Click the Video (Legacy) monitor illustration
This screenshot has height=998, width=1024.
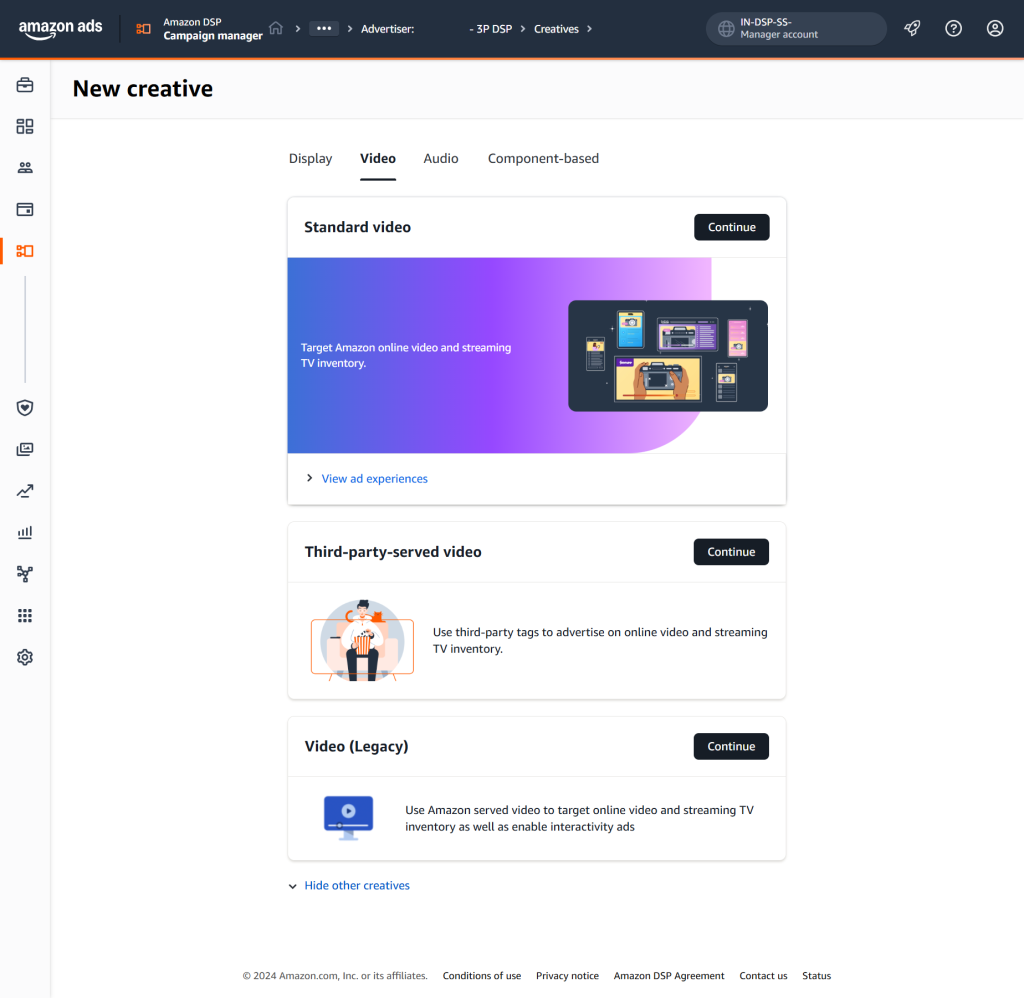348,818
